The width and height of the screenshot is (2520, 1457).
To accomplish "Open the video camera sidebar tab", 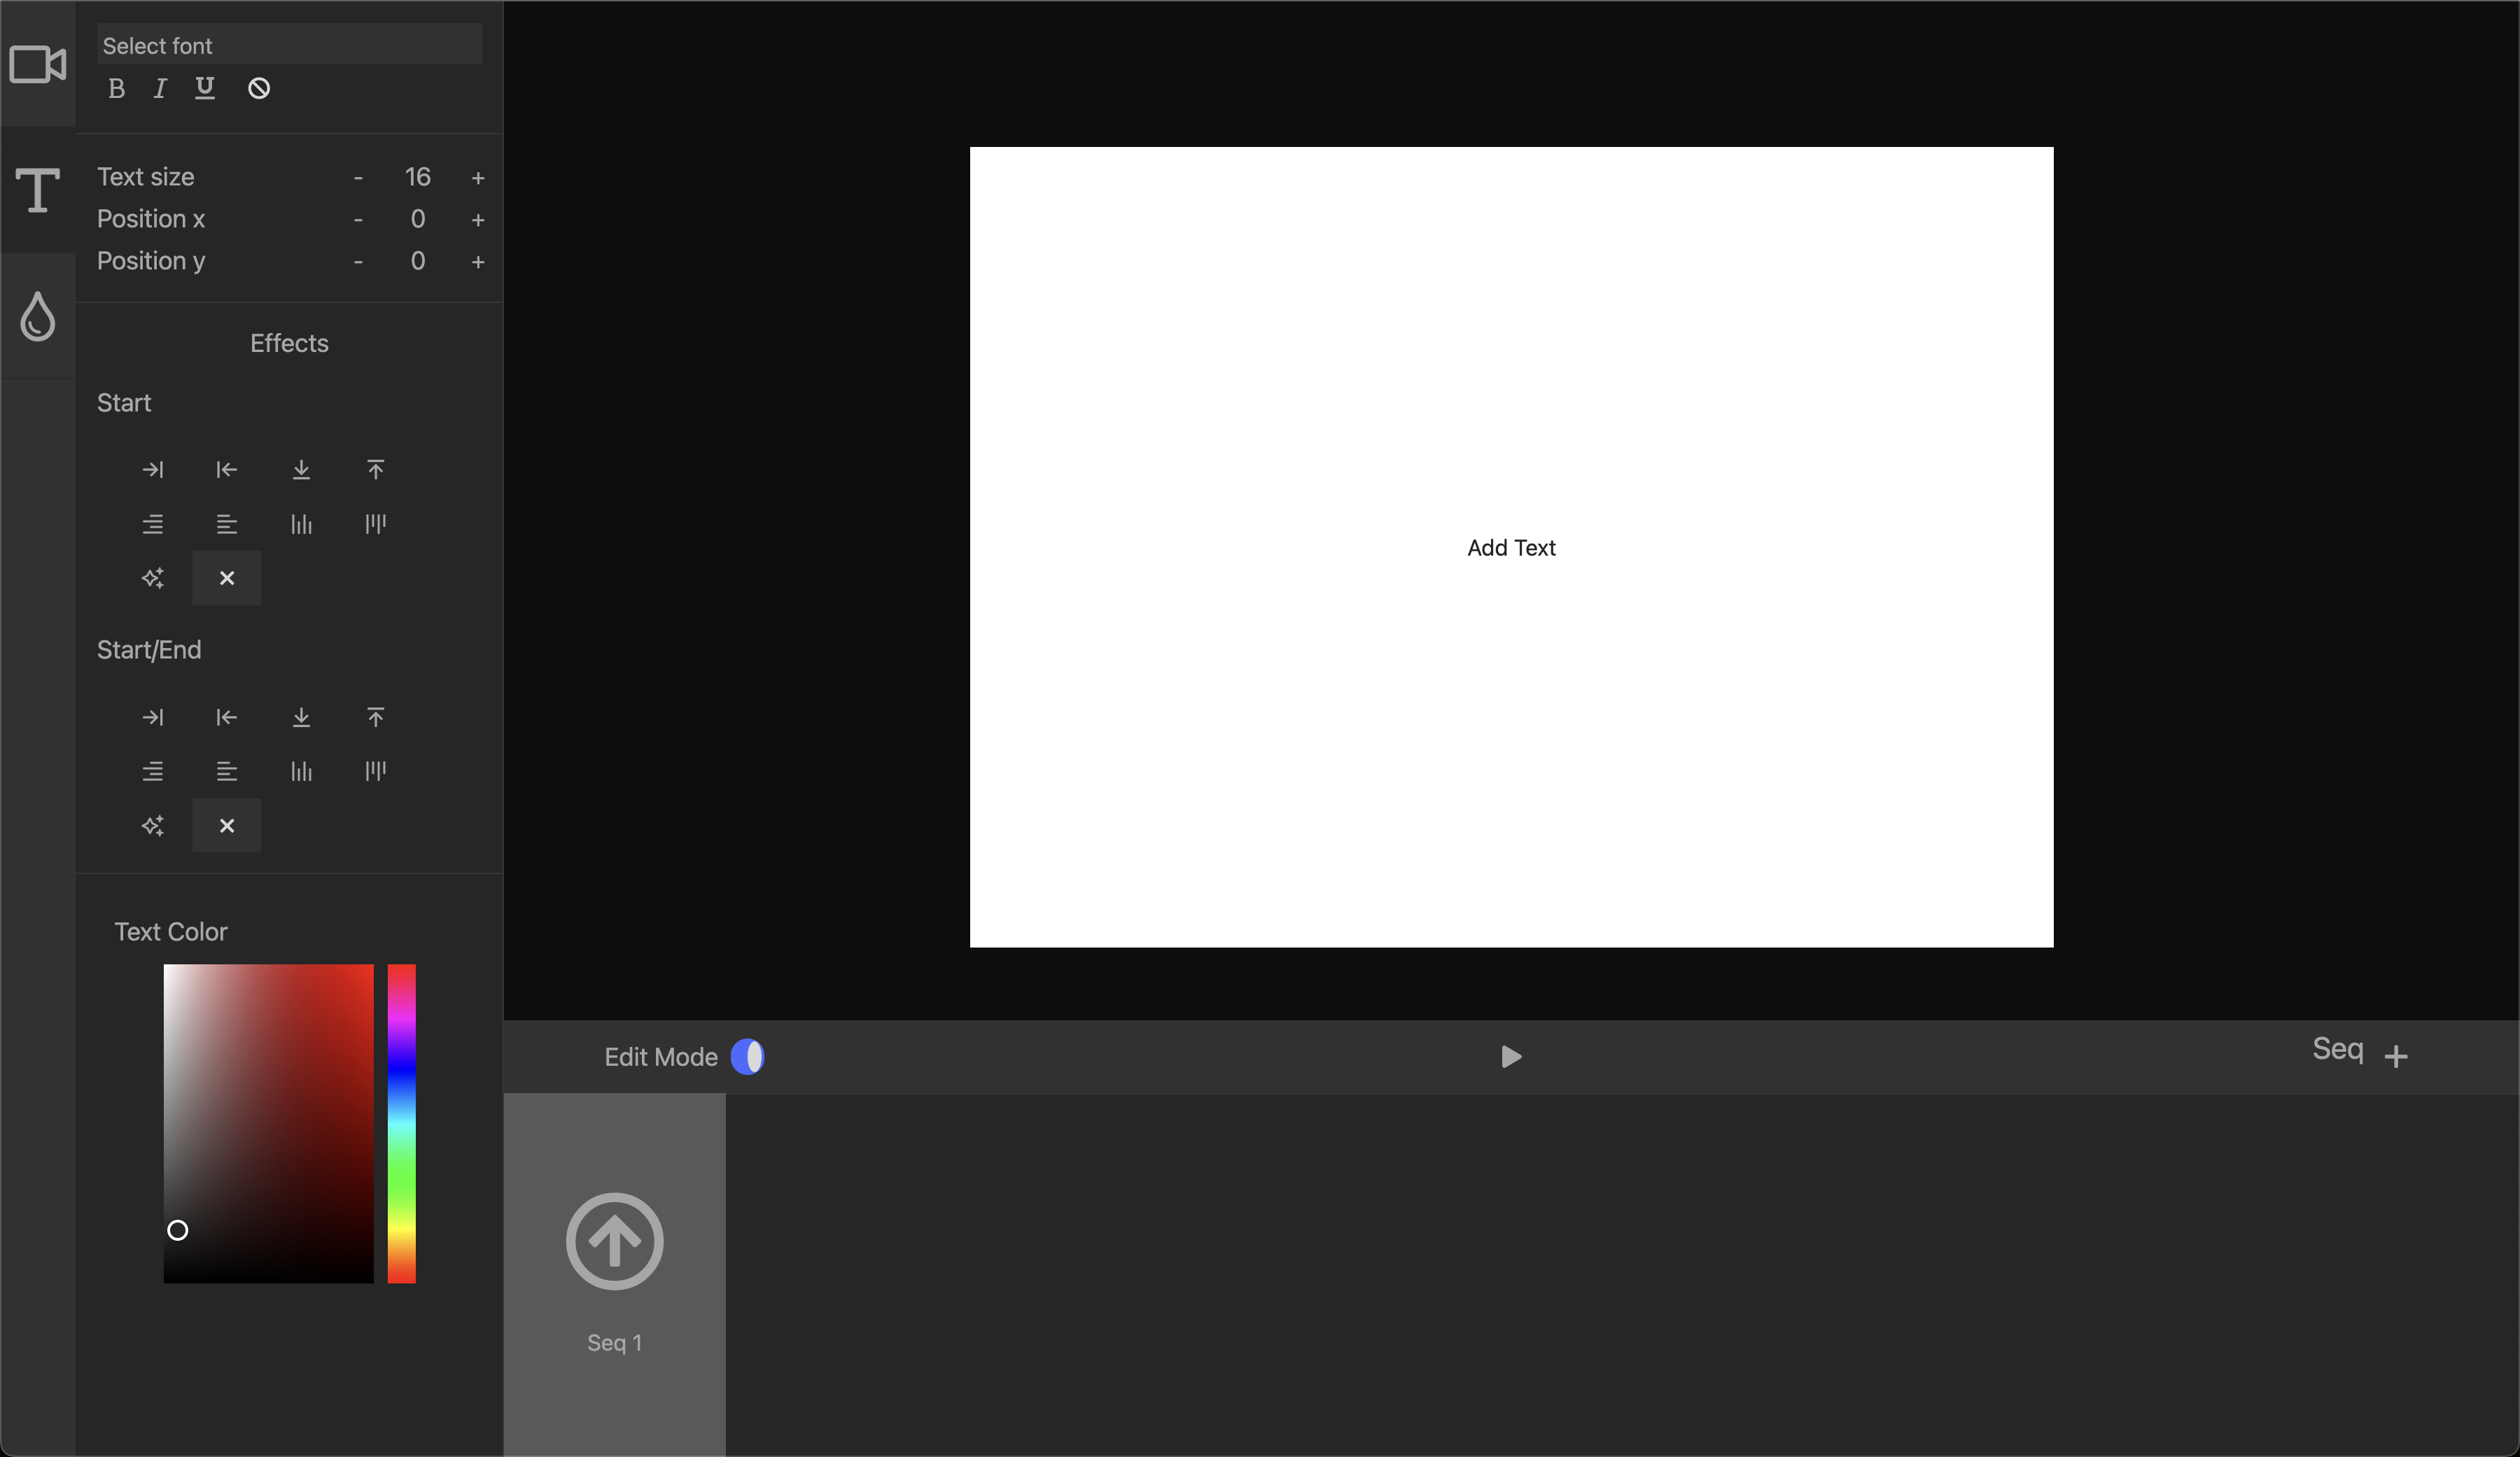I will point(38,64).
